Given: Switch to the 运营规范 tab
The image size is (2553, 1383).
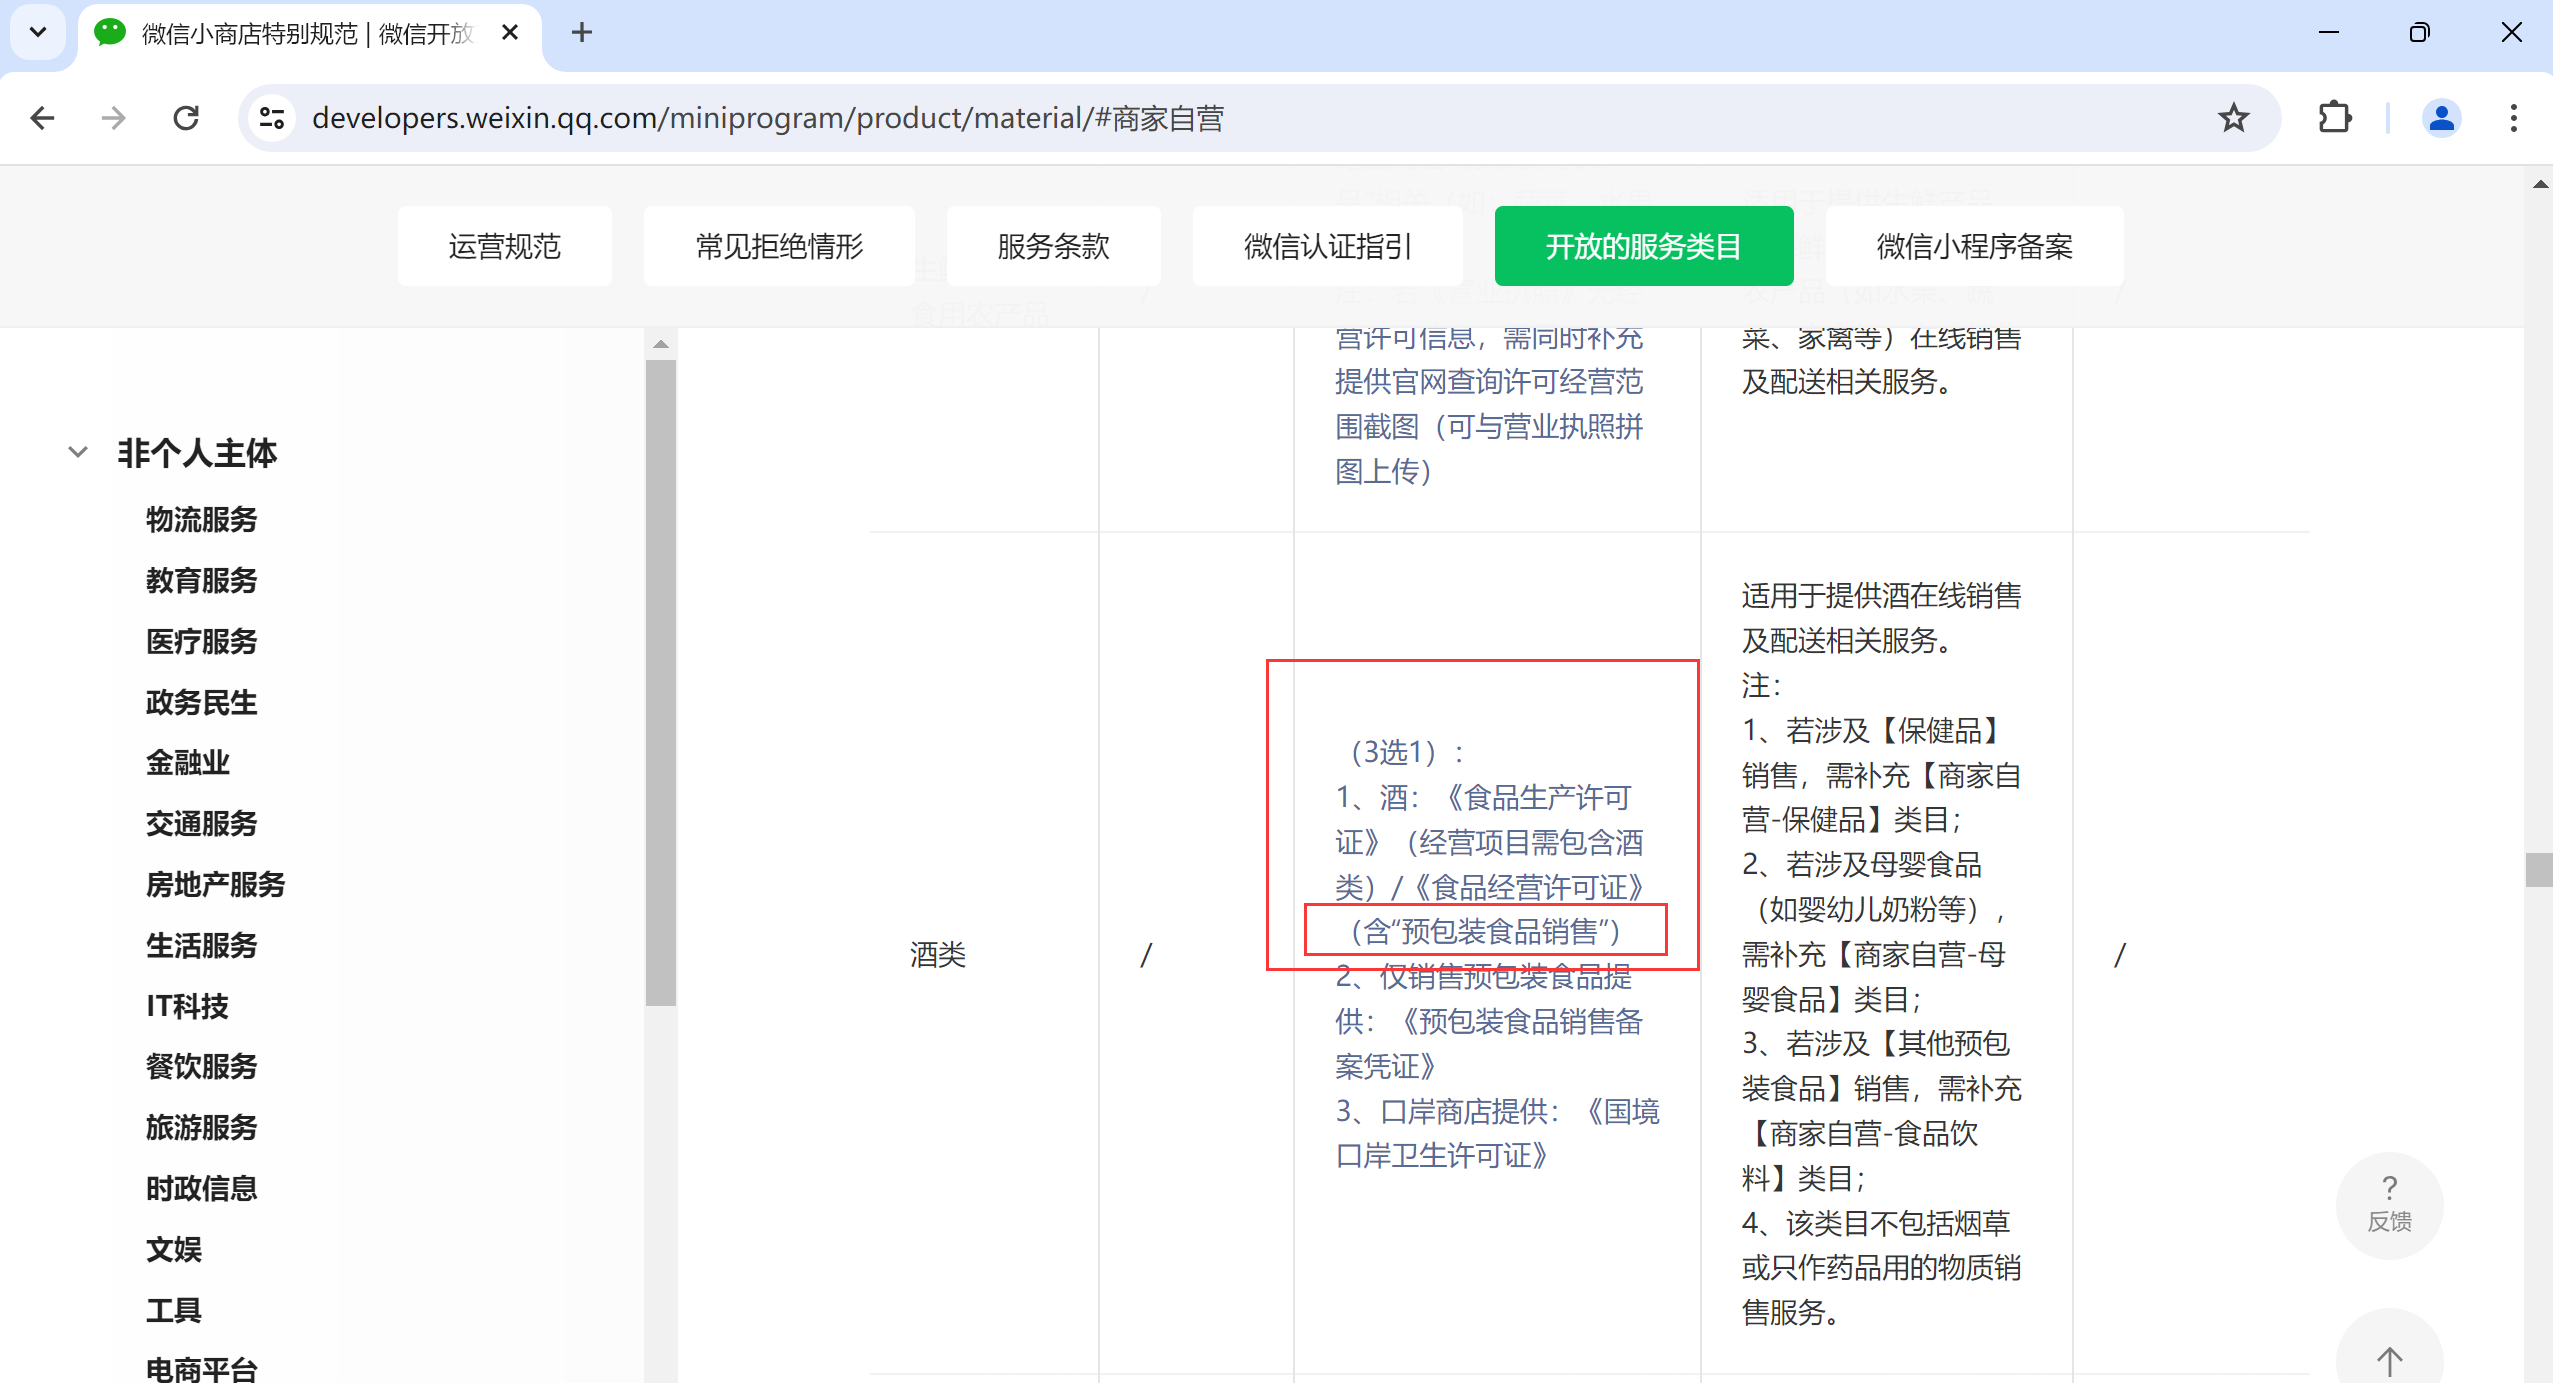Looking at the screenshot, I should pos(504,246).
